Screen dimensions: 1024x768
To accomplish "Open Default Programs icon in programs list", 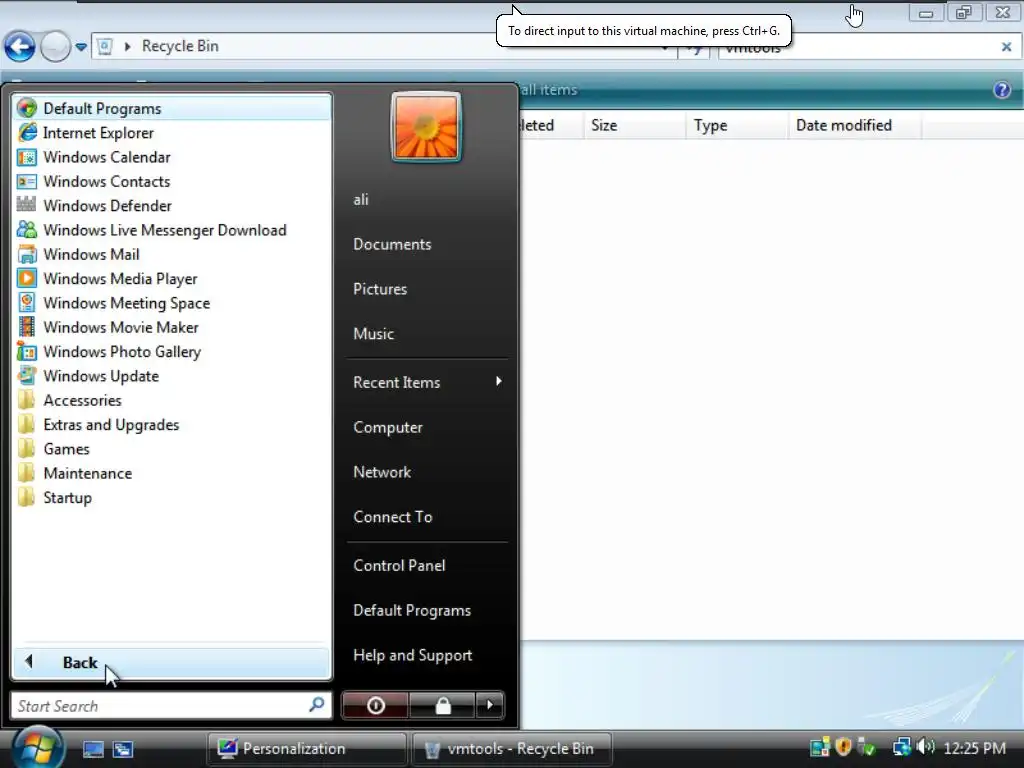I will tap(27, 108).
